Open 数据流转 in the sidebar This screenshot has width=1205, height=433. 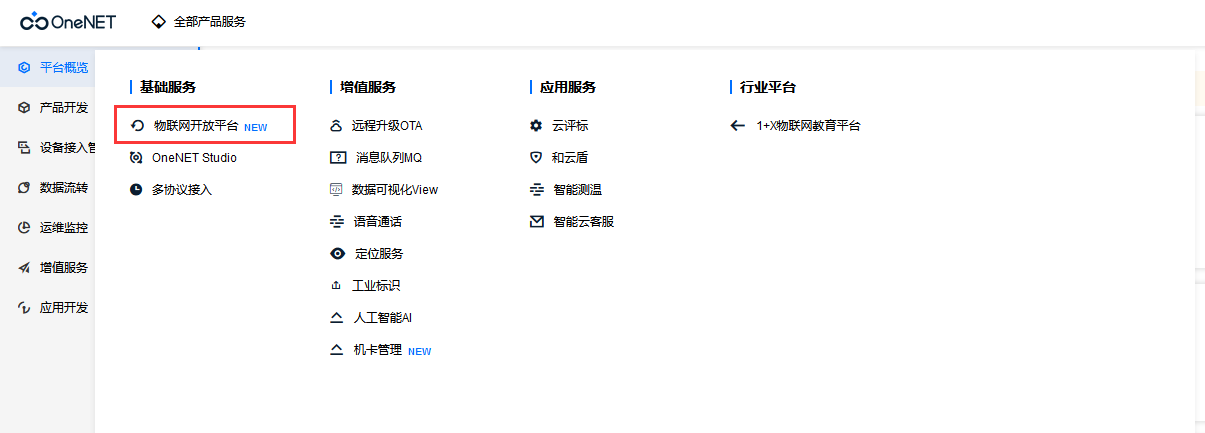point(64,188)
